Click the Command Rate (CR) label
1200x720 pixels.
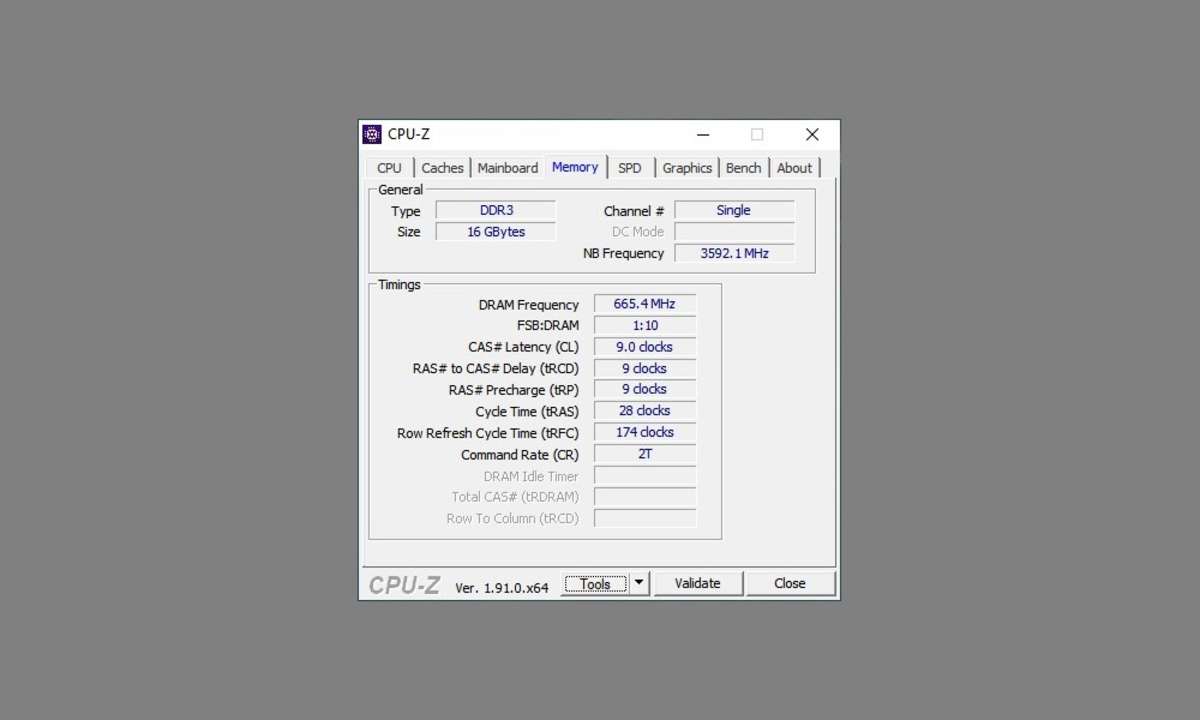pos(520,455)
